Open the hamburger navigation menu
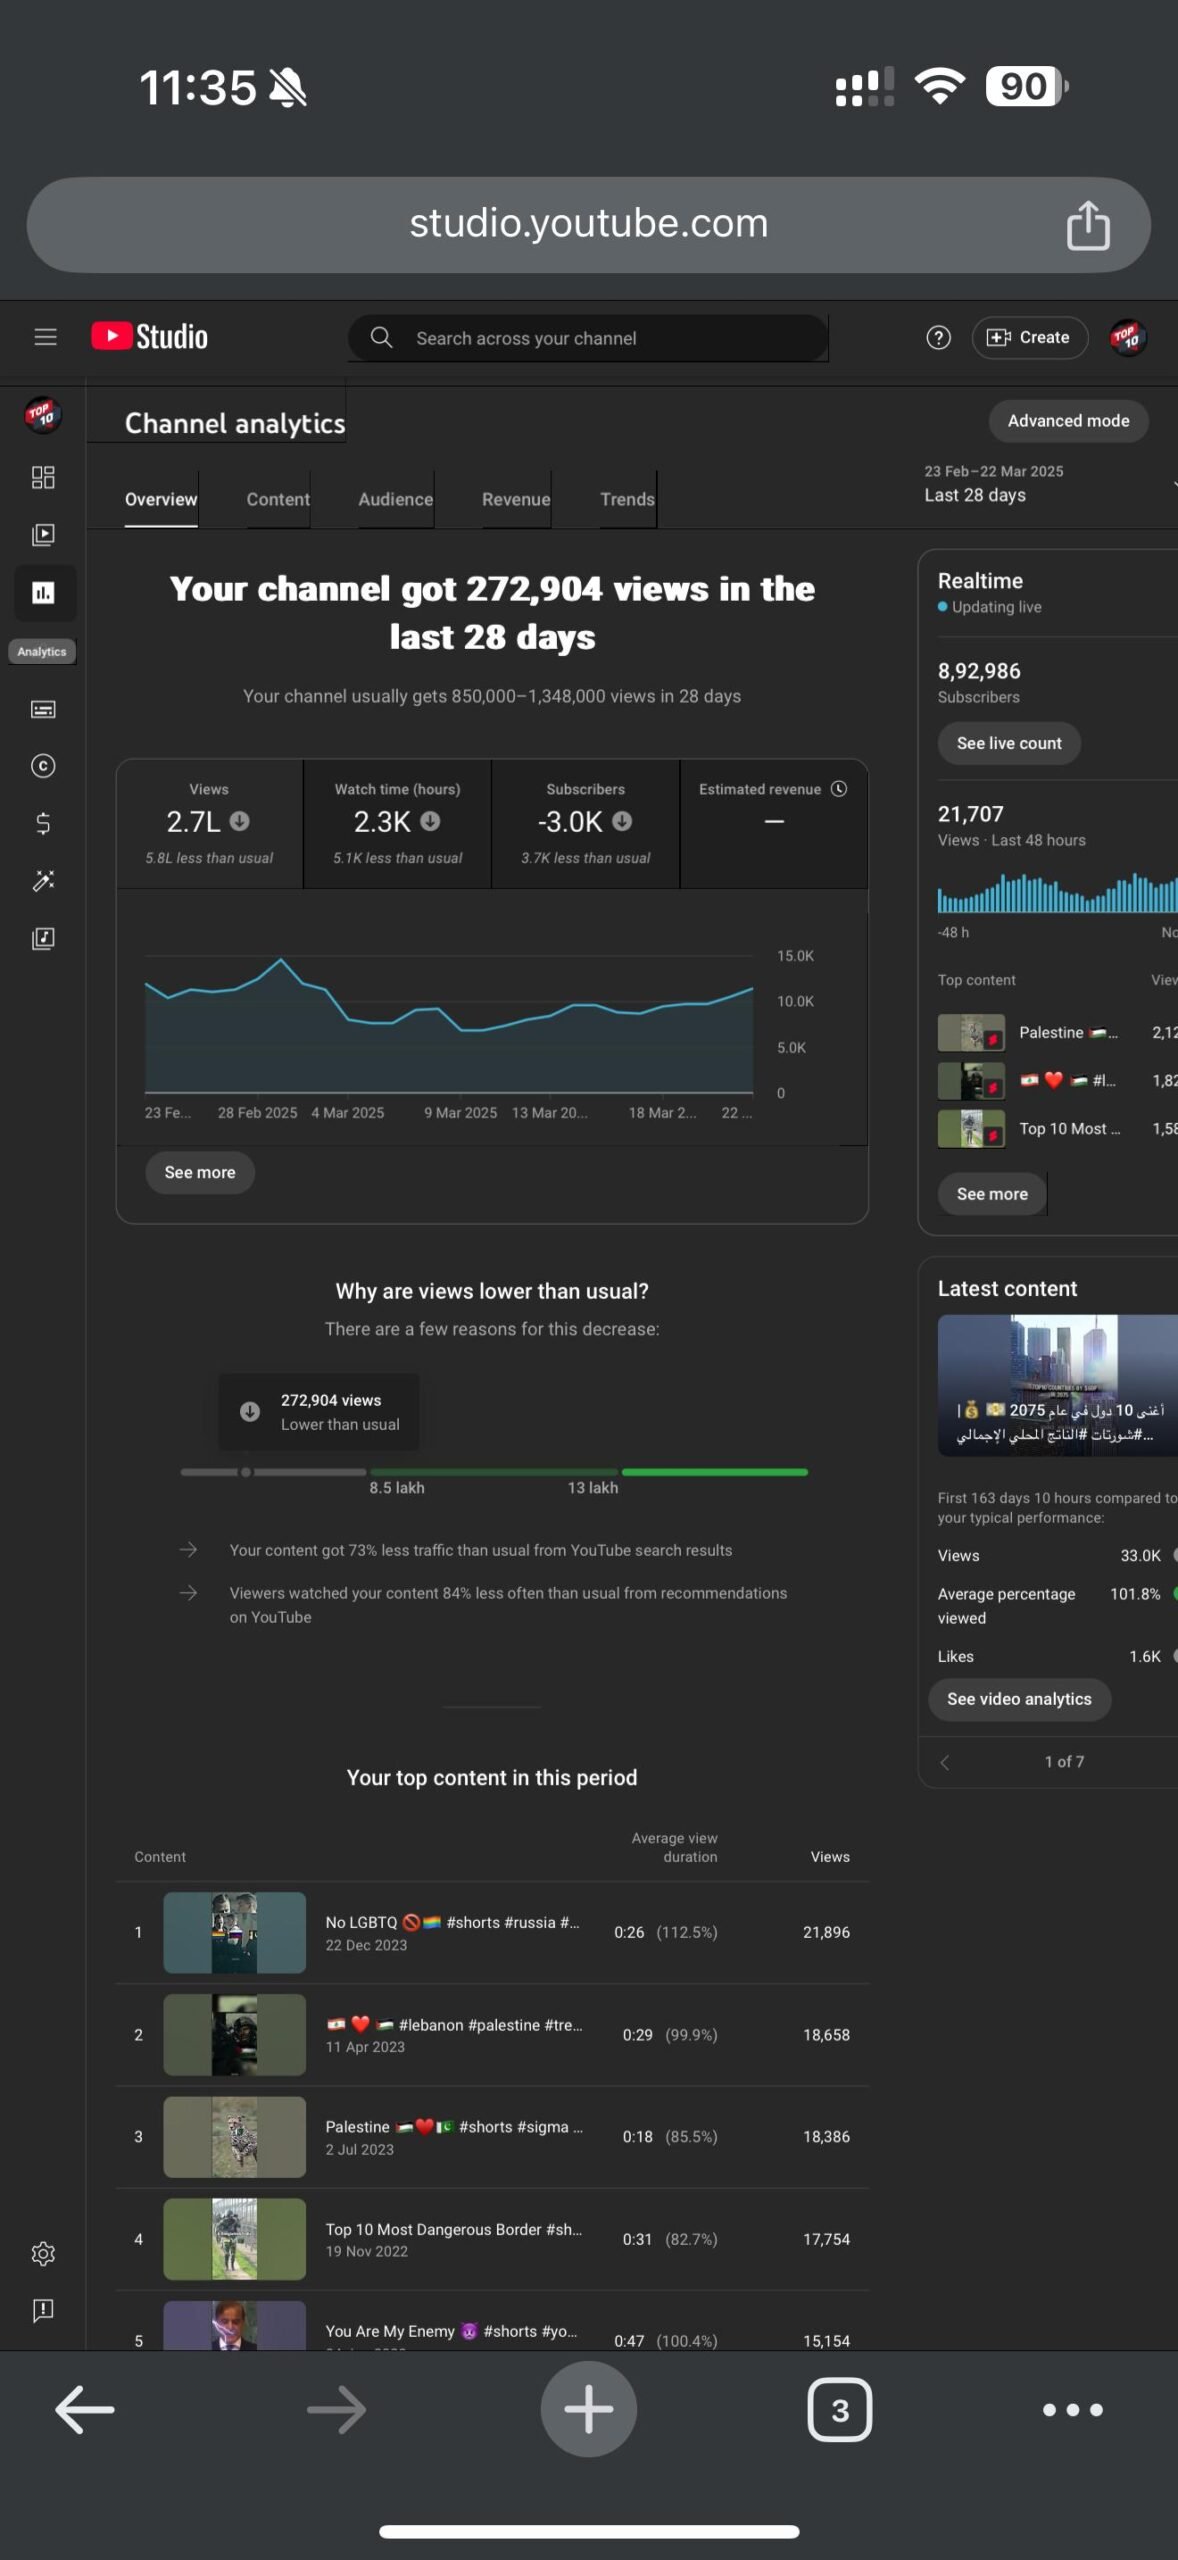Image resolution: width=1178 pixels, height=2560 pixels. pyautogui.click(x=45, y=337)
